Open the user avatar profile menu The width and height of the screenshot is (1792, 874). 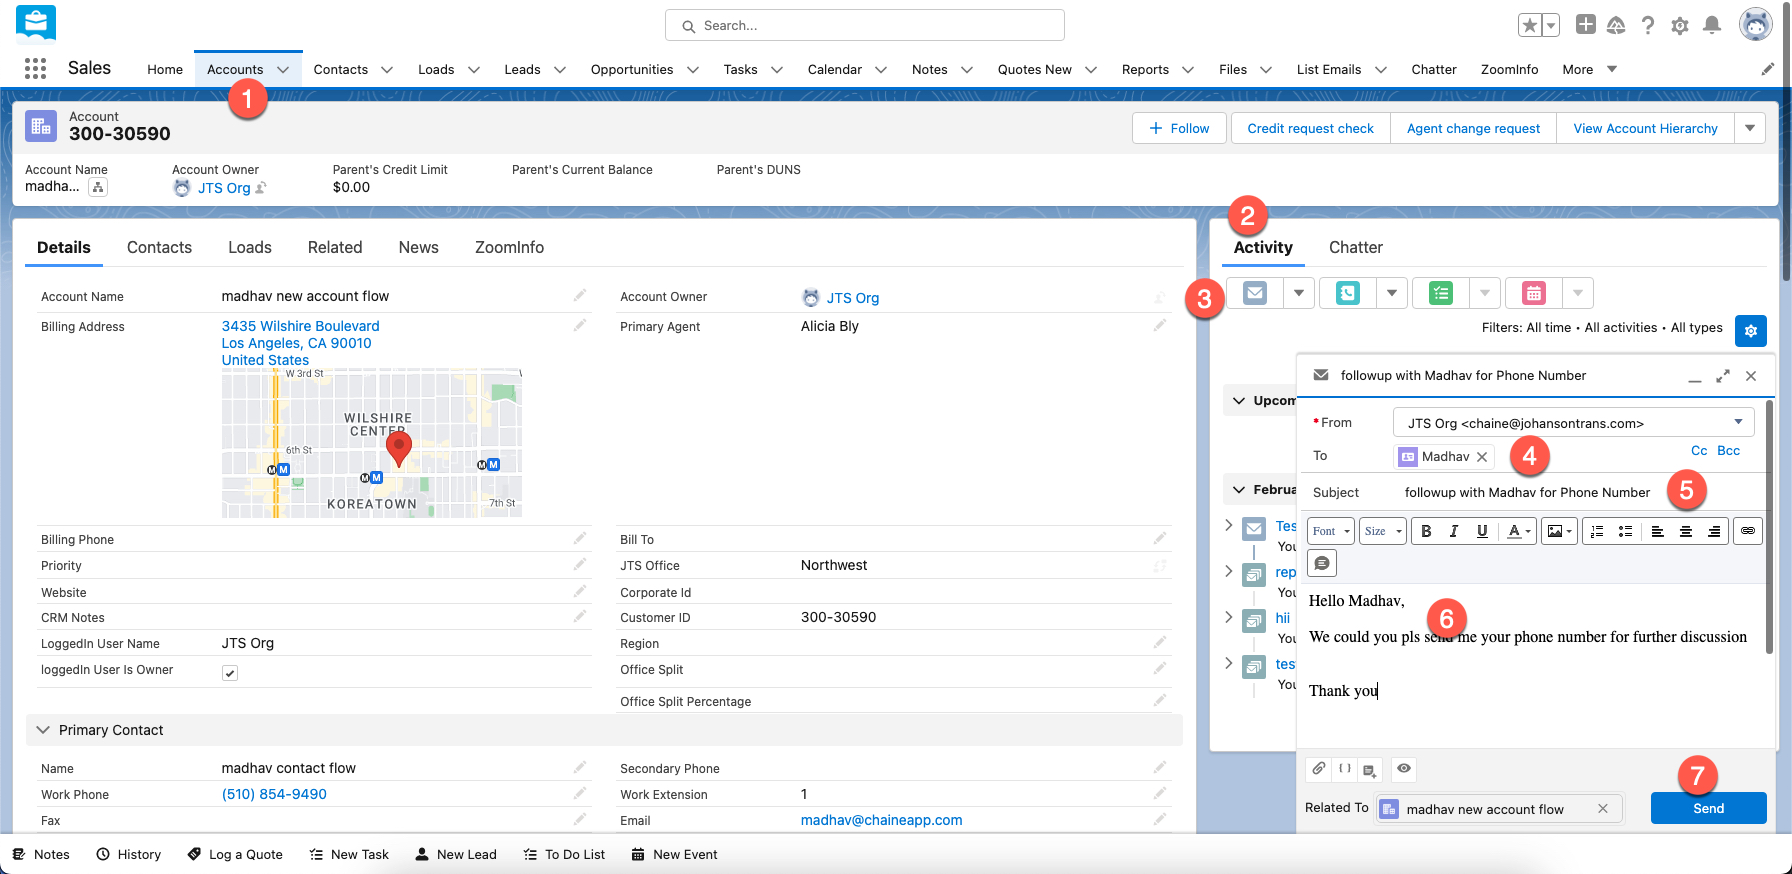(x=1755, y=25)
